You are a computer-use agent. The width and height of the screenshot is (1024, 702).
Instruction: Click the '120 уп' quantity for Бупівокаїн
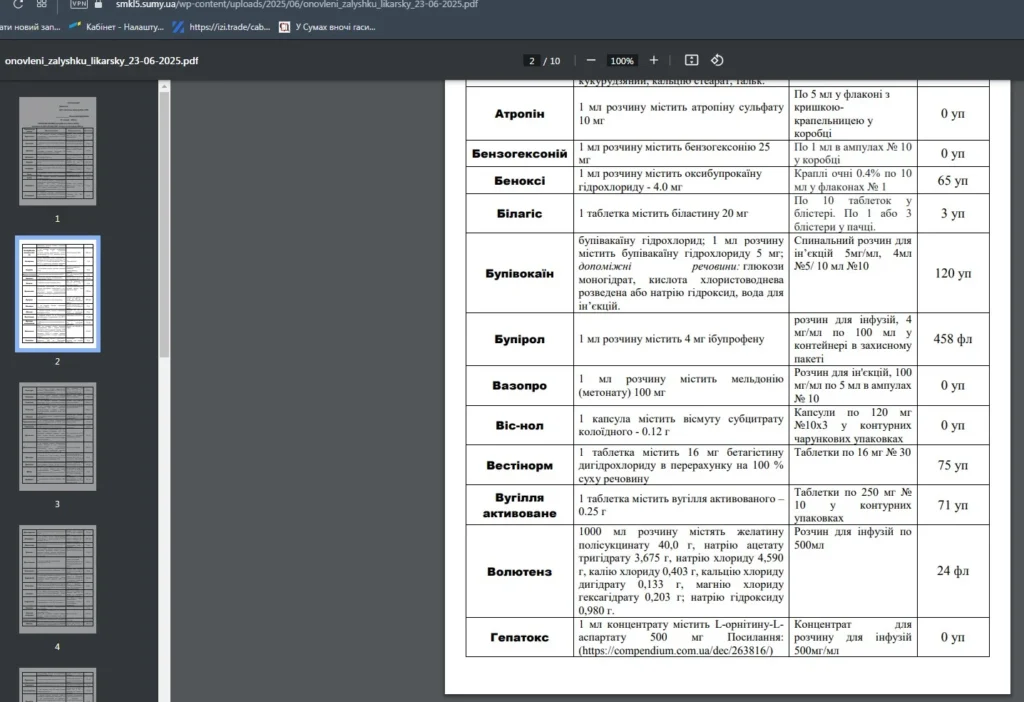(x=952, y=273)
